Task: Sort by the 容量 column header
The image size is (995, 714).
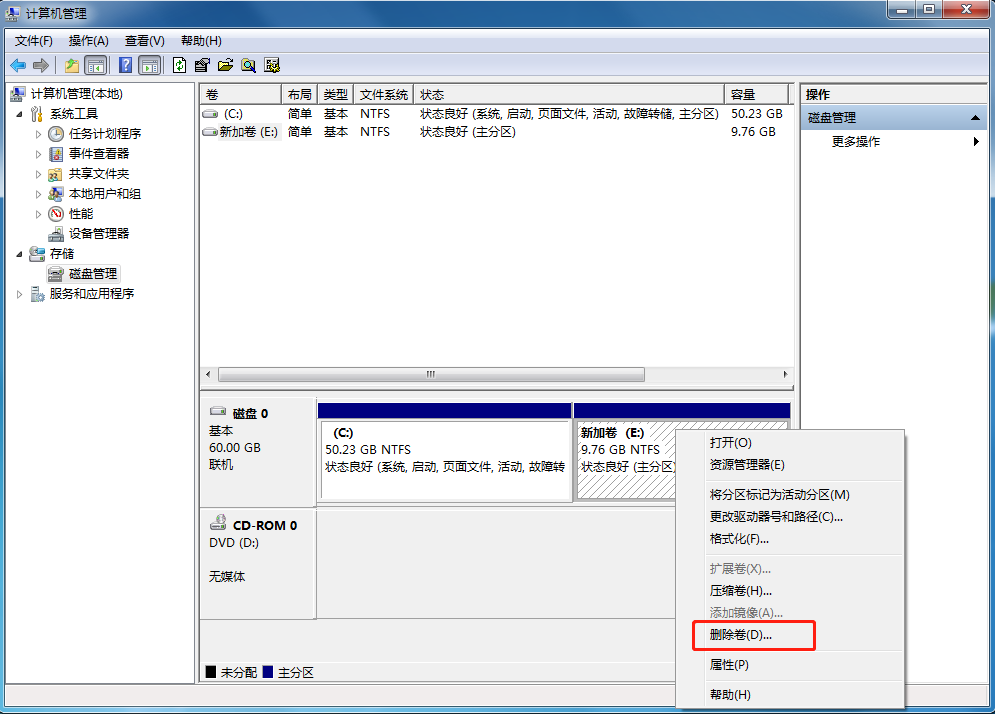Action: [x=756, y=95]
